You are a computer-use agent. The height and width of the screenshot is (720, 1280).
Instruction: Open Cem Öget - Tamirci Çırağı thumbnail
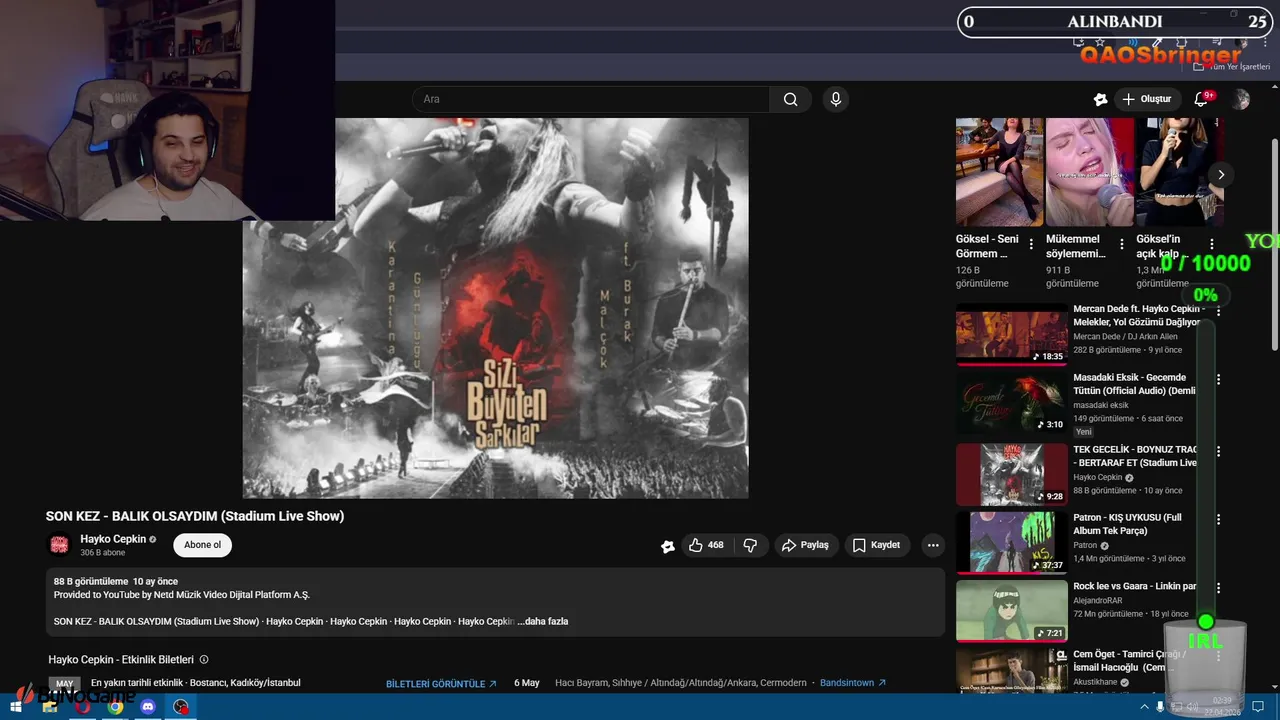1012,670
